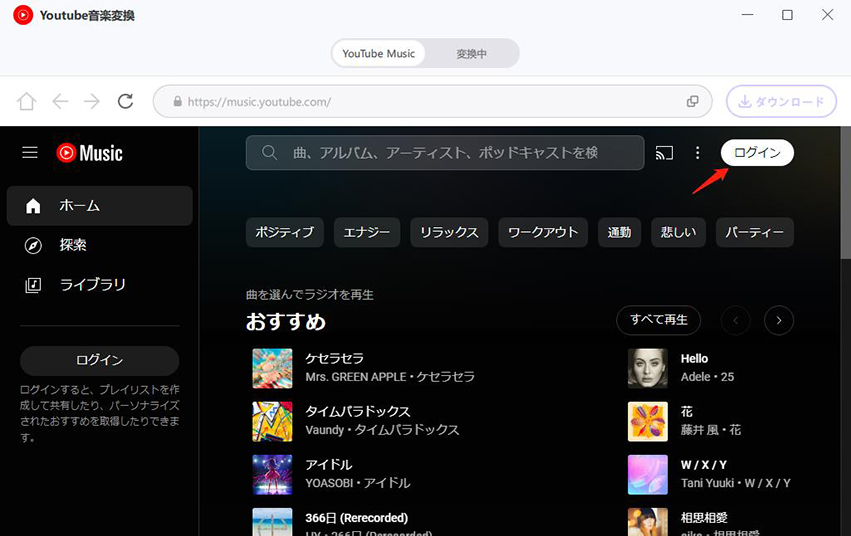The image size is (851, 536).
Task: Click the lock icon in the address bar
Action: pyautogui.click(x=177, y=101)
